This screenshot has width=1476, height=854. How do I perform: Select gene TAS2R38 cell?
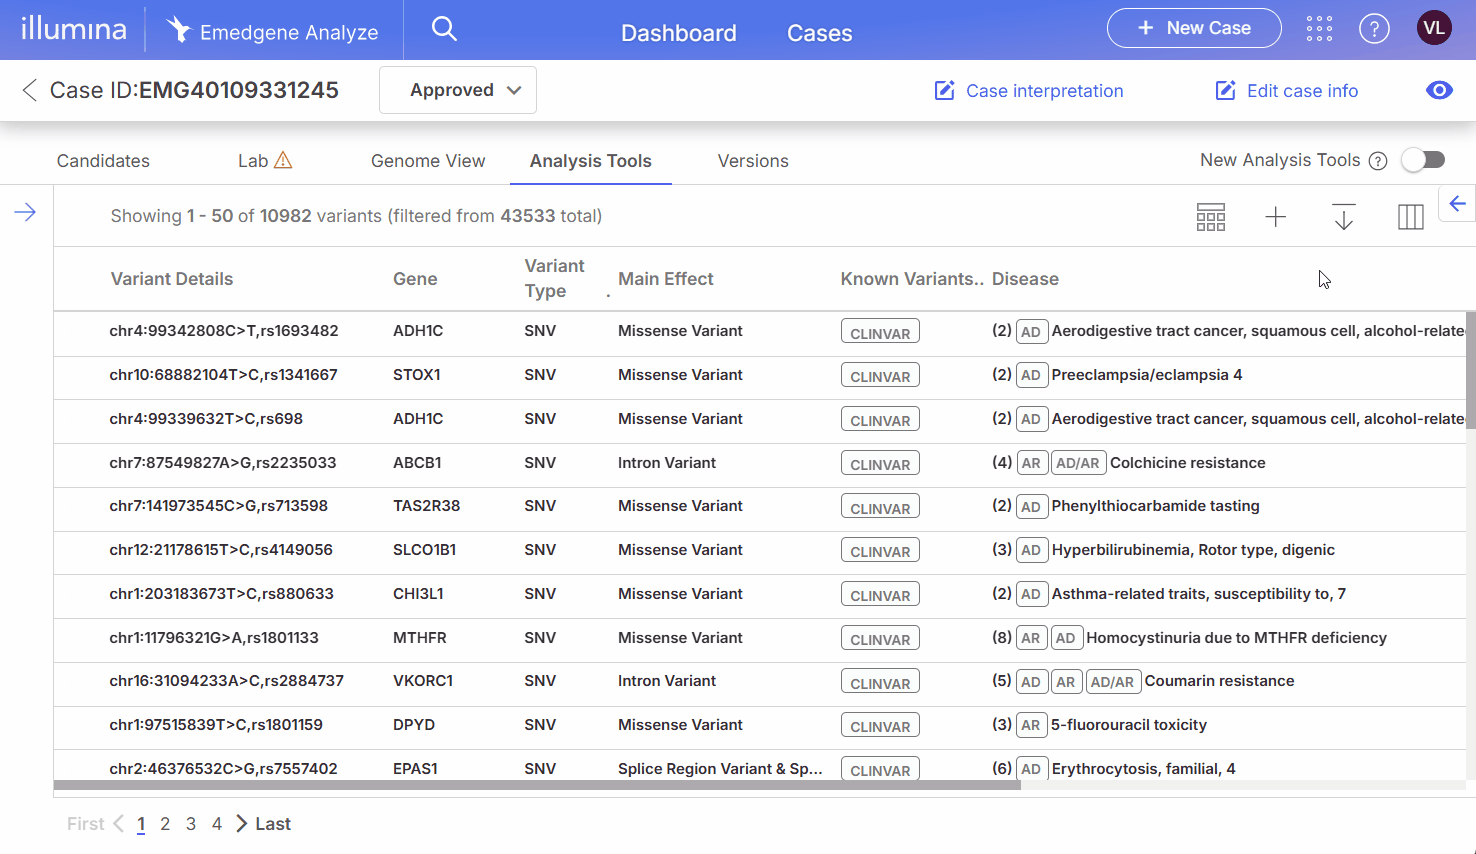point(427,506)
